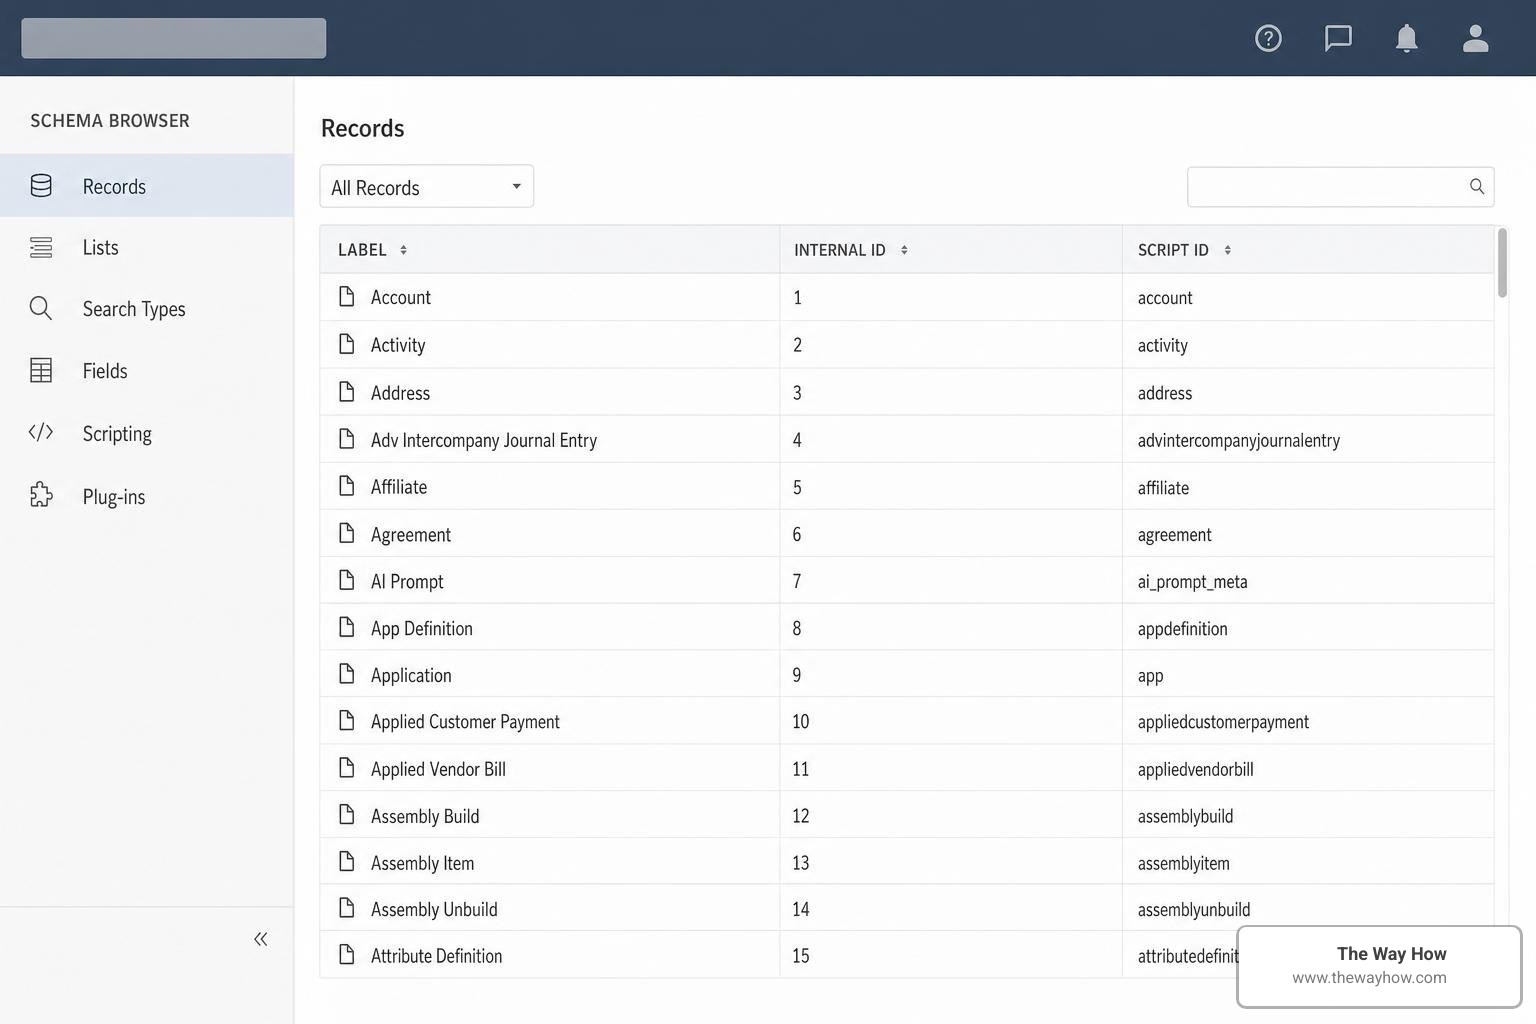Sort by SCRIPT ID column arrows
The width and height of the screenshot is (1536, 1024).
(1227, 250)
